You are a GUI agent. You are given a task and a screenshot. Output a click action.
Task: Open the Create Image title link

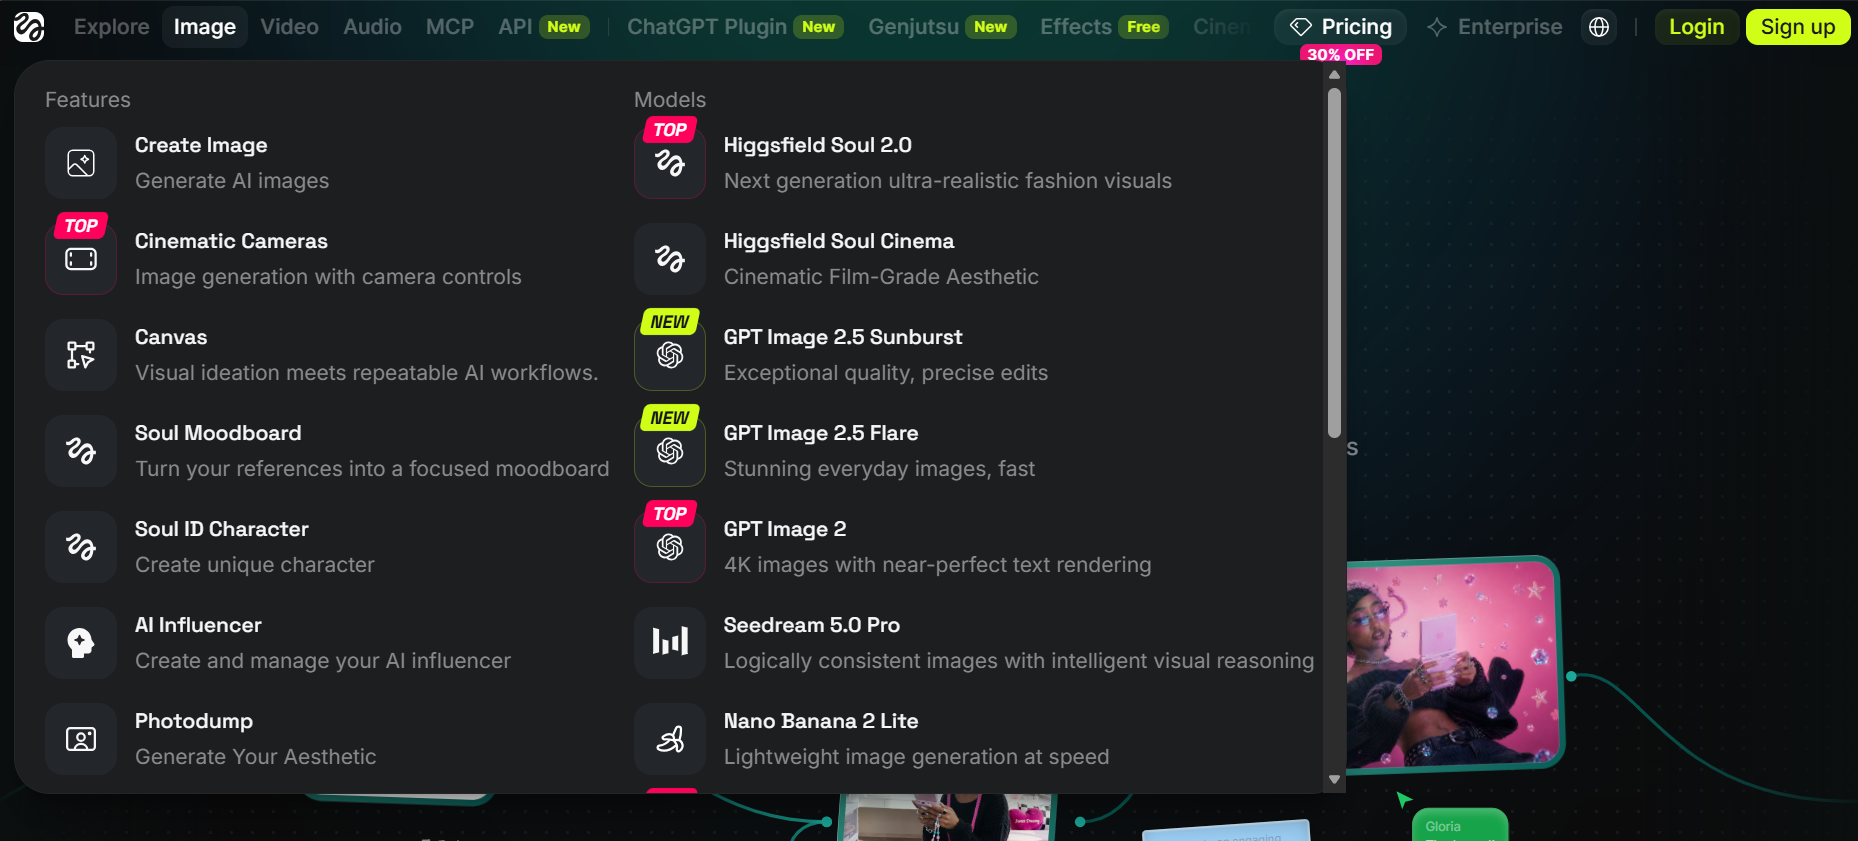click(201, 145)
